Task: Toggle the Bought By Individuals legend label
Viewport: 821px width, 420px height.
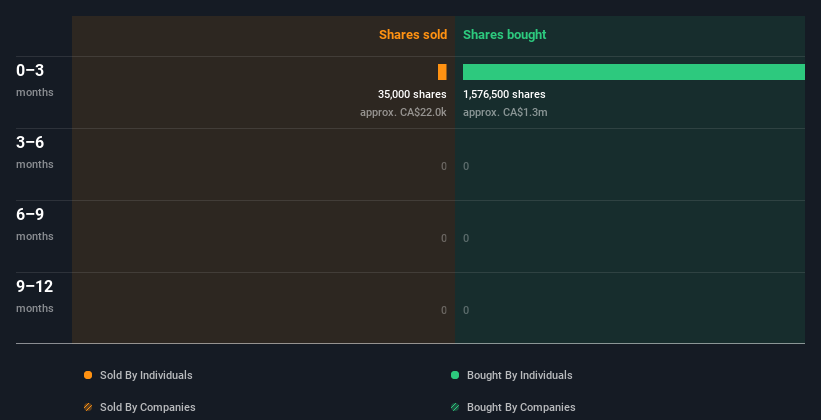Action: [519, 375]
